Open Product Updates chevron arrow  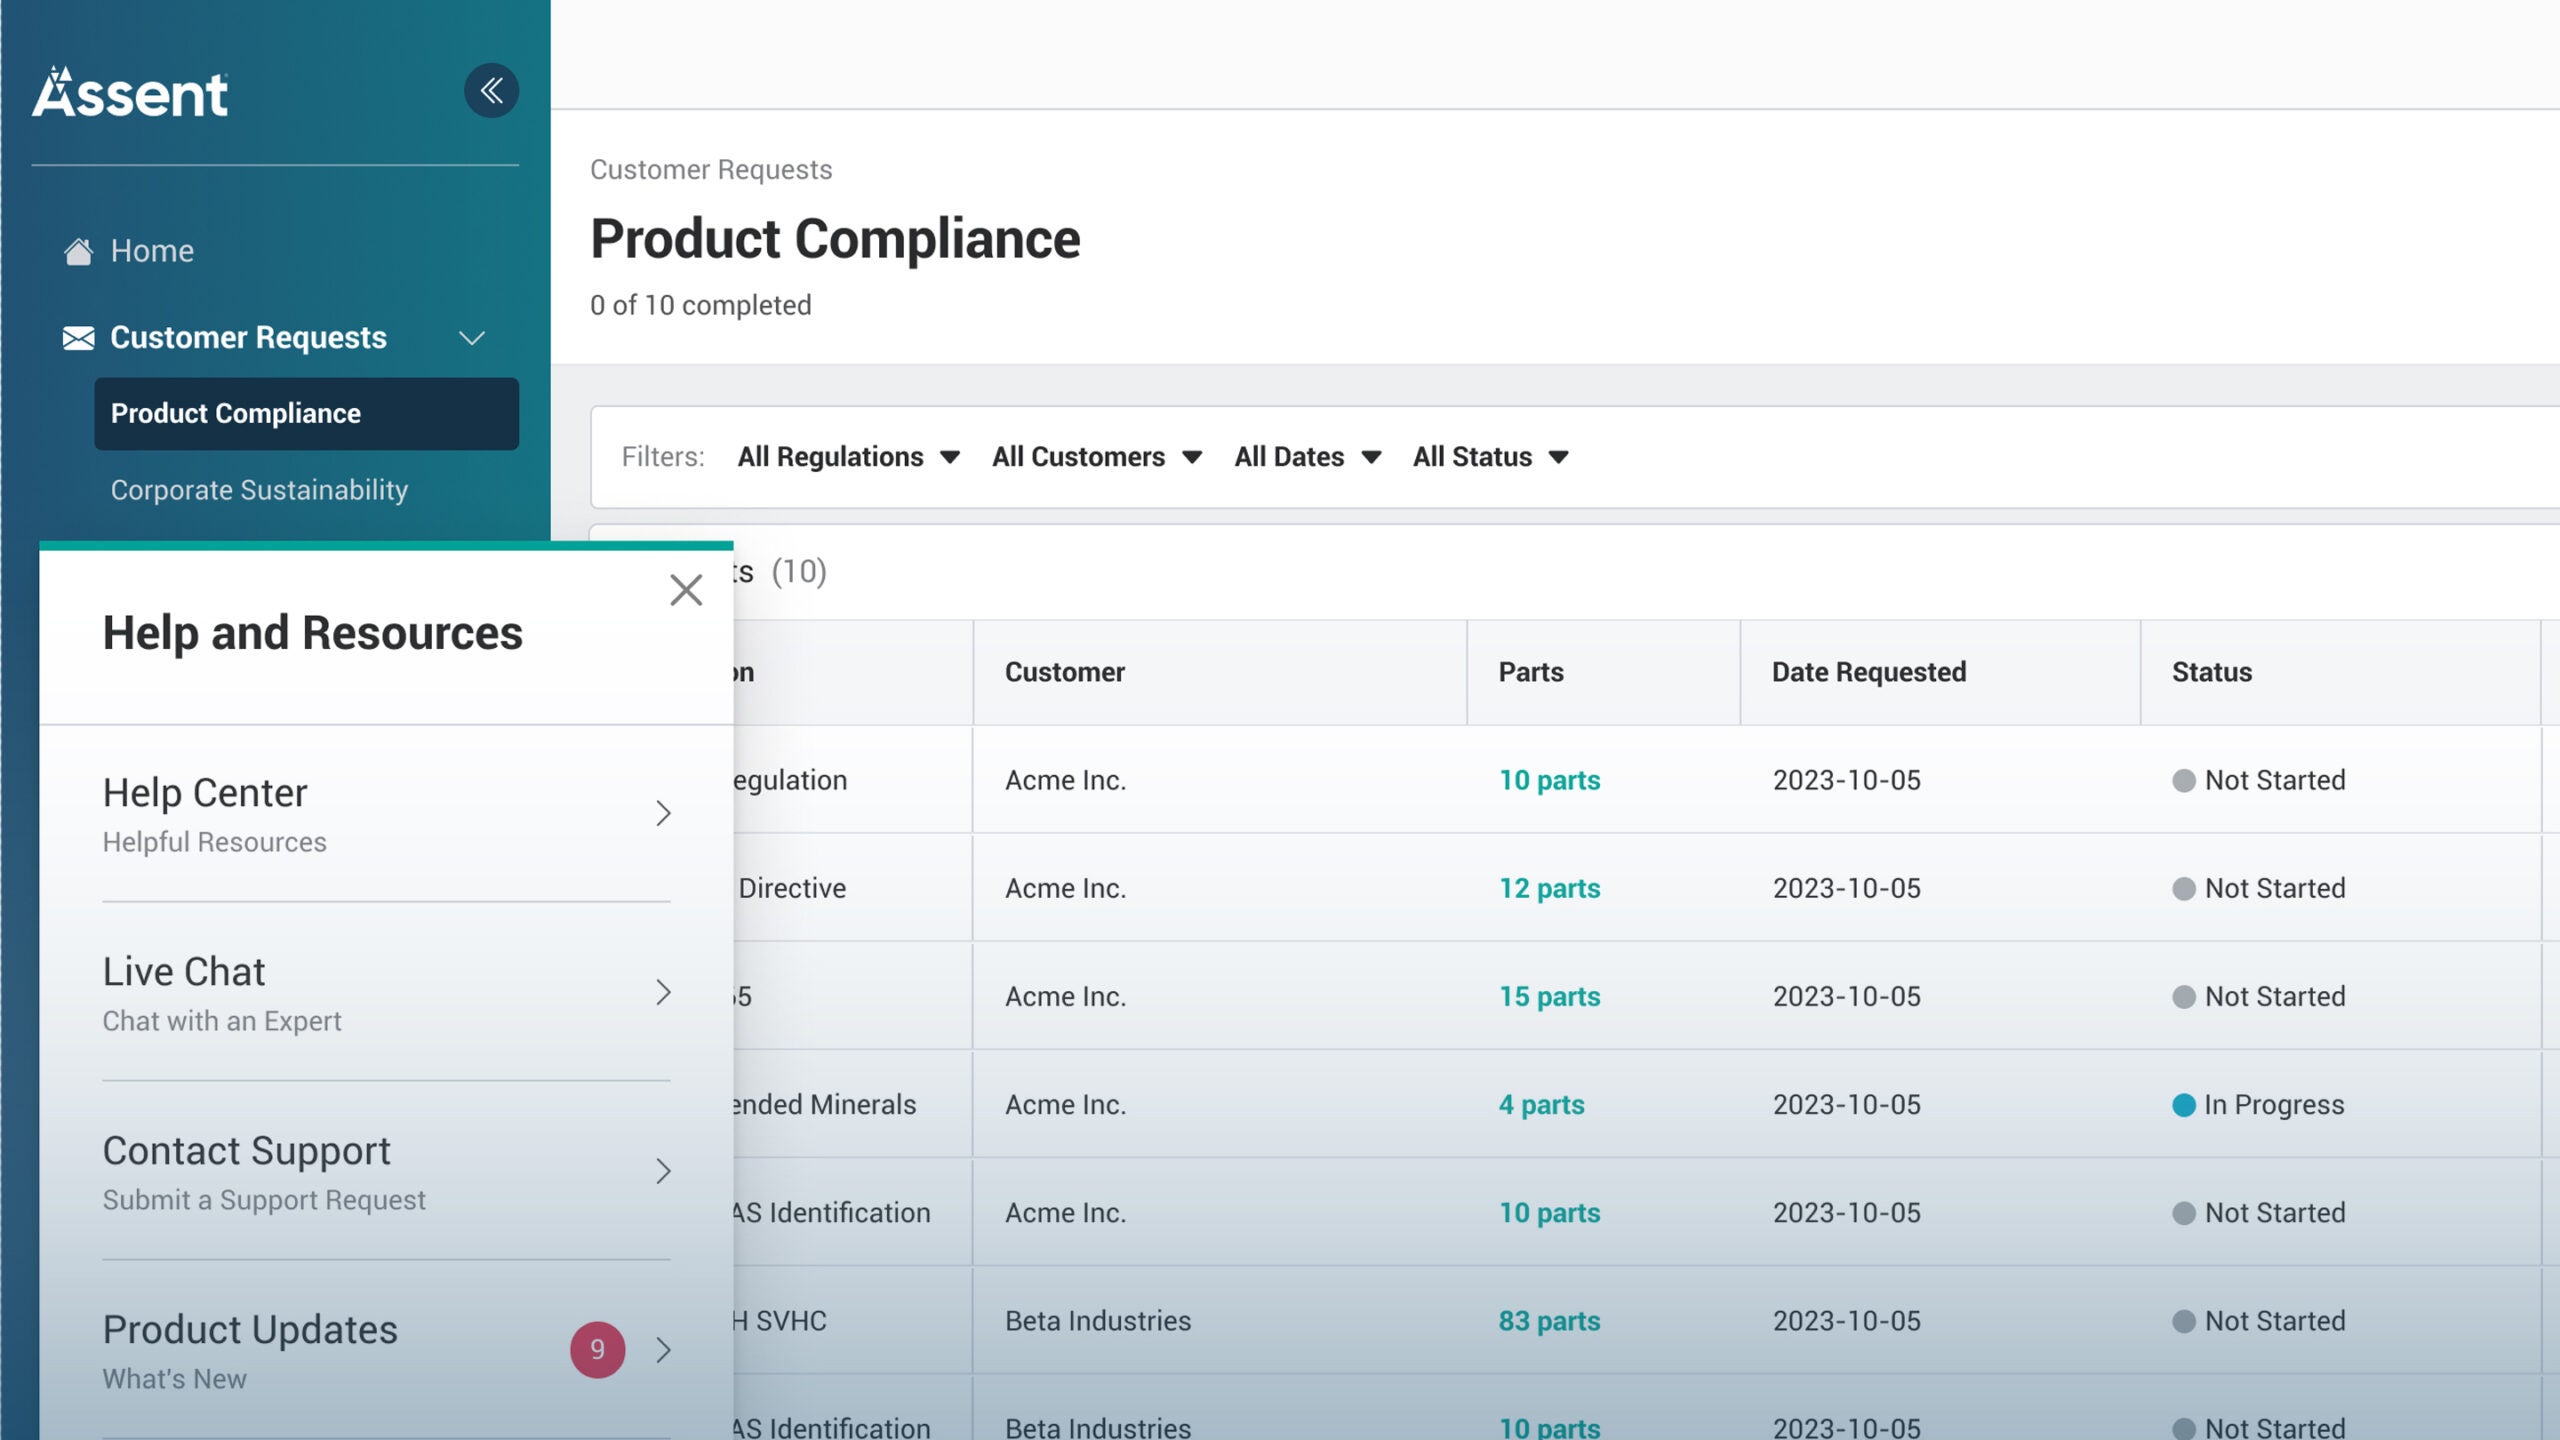(663, 1350)
